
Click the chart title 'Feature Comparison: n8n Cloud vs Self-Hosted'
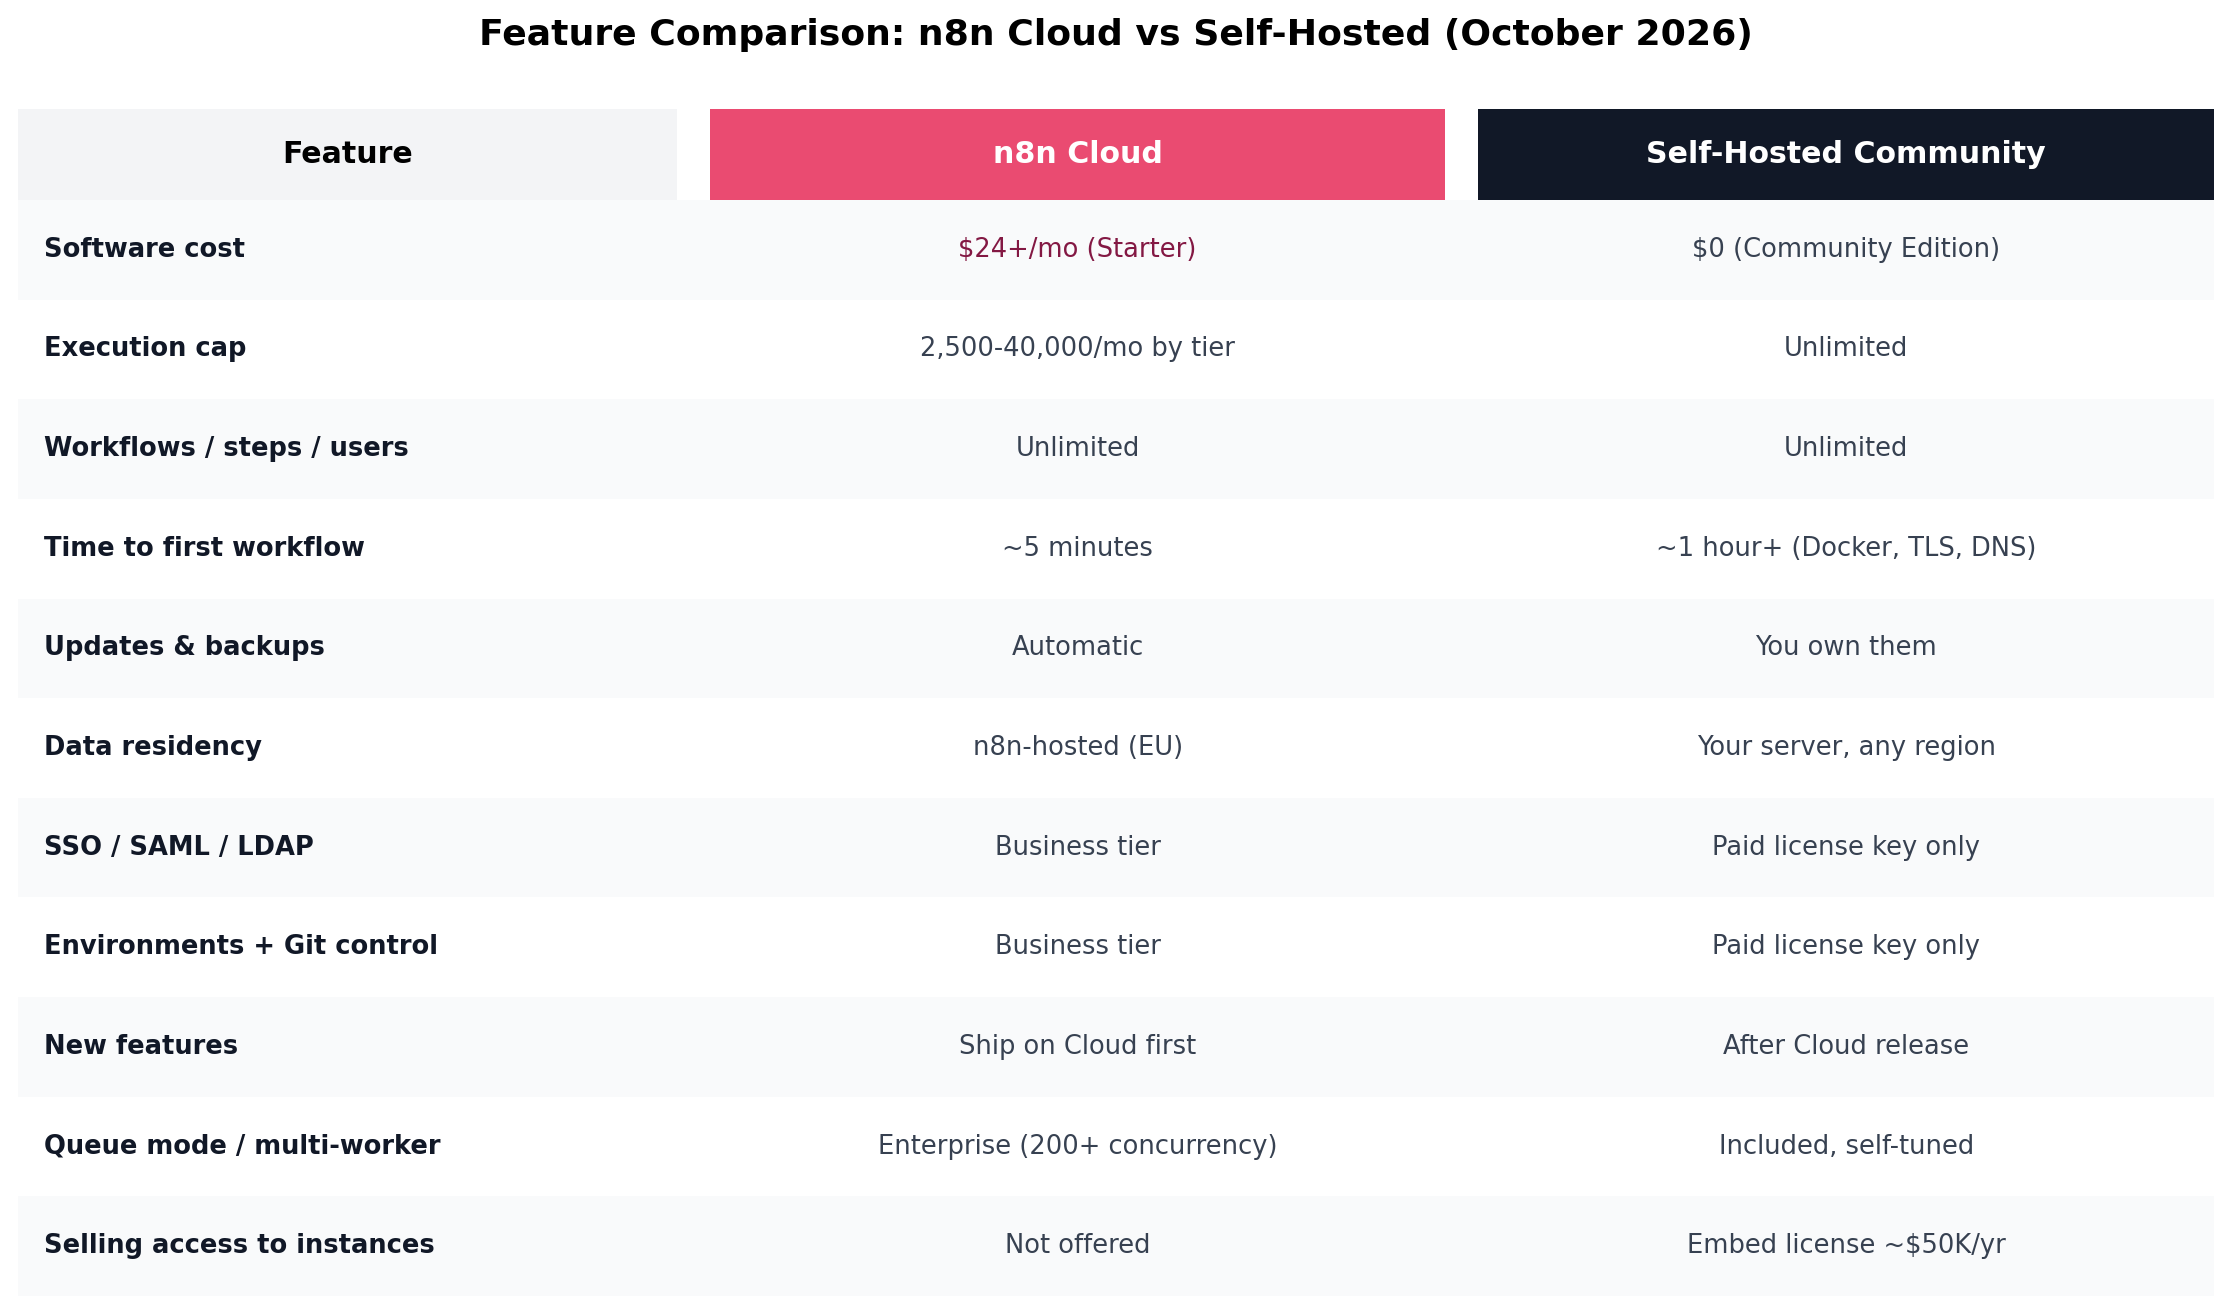point(1115,34)
